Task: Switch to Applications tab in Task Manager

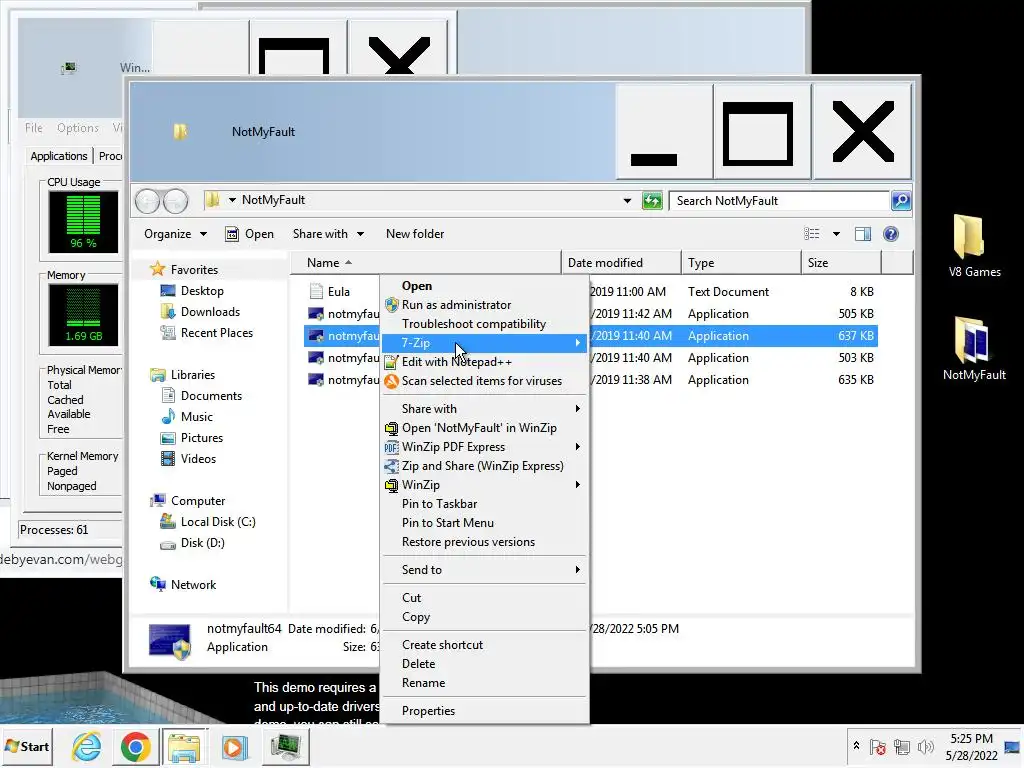Action: pos(59,156)
